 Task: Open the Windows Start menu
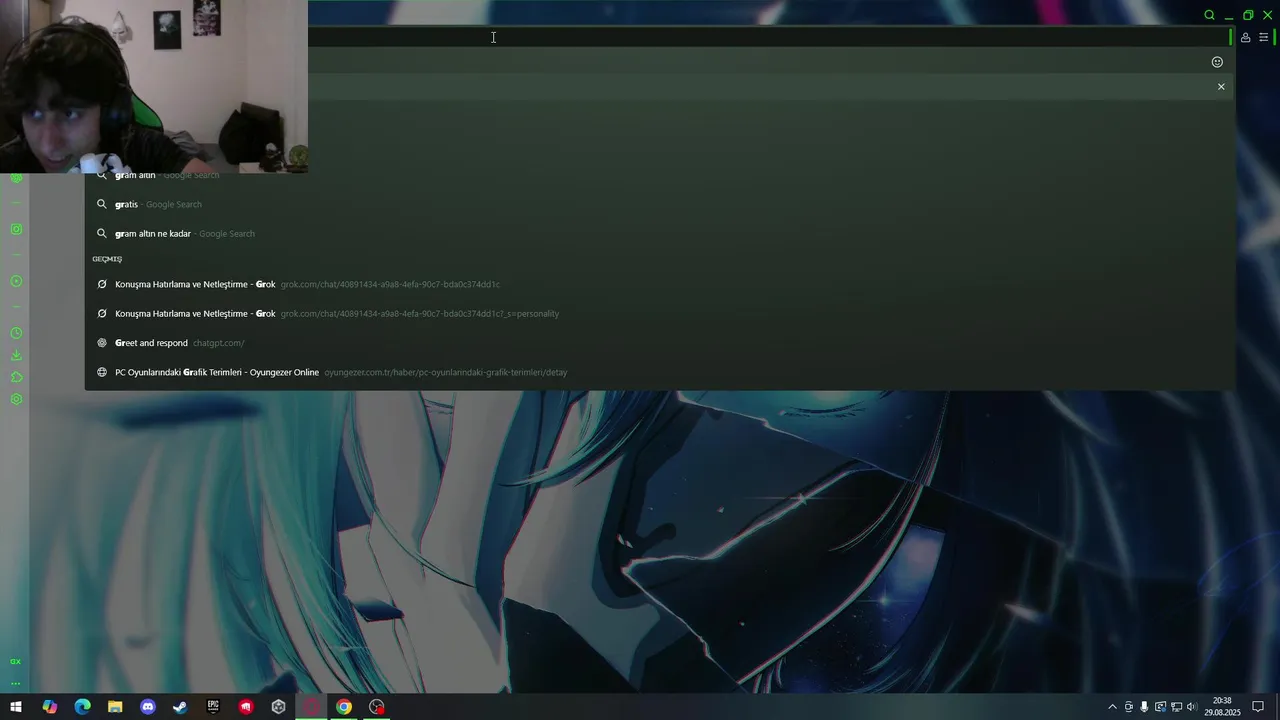tap(16, 707)
